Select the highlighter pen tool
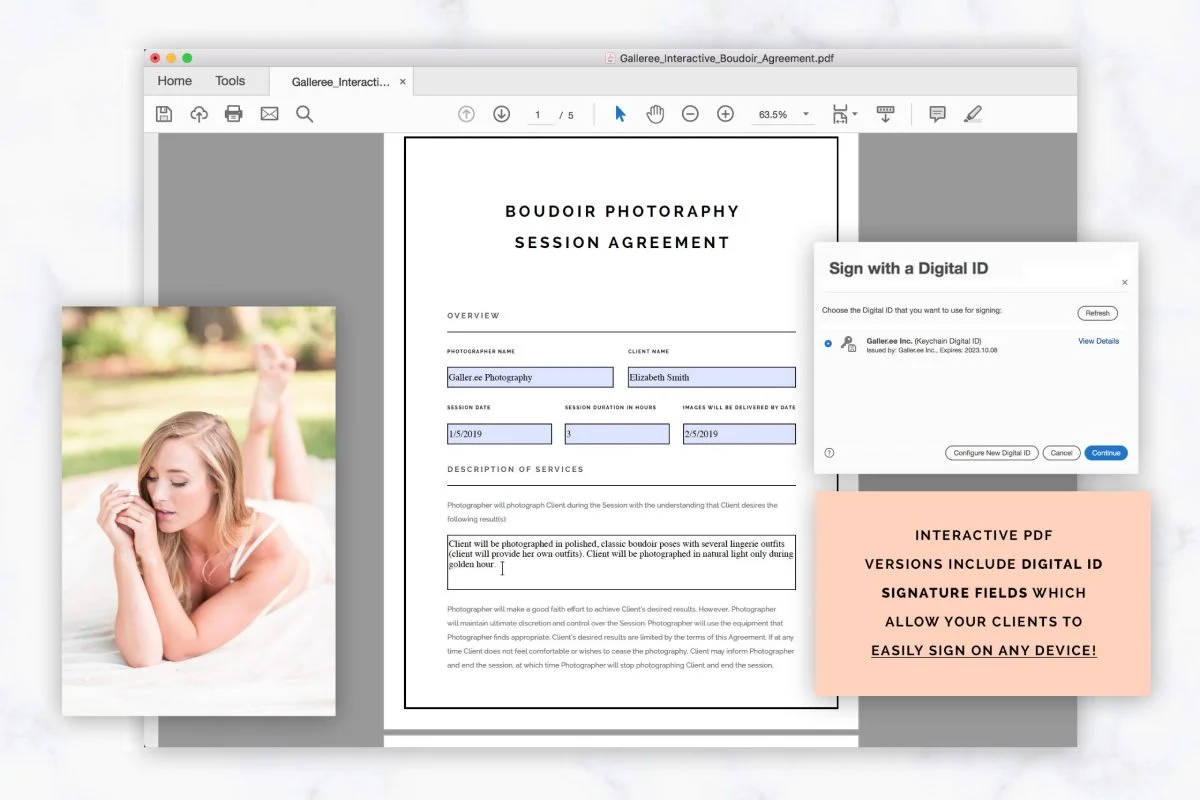 point(972,114)
